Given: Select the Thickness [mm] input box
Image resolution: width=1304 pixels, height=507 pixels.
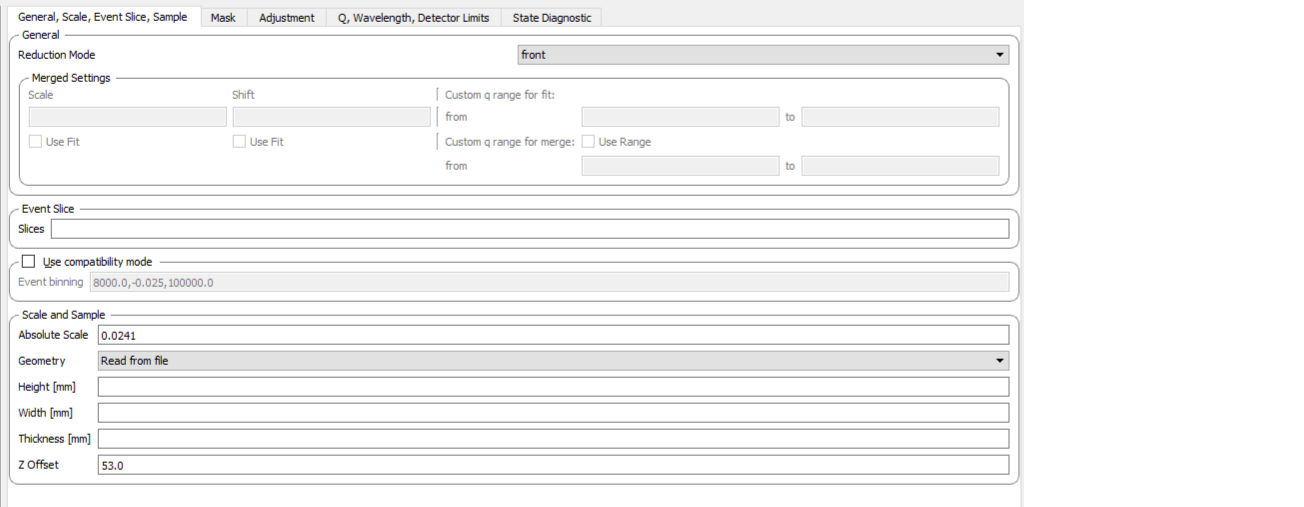Looking at the screenshot, I should [552, 439].
